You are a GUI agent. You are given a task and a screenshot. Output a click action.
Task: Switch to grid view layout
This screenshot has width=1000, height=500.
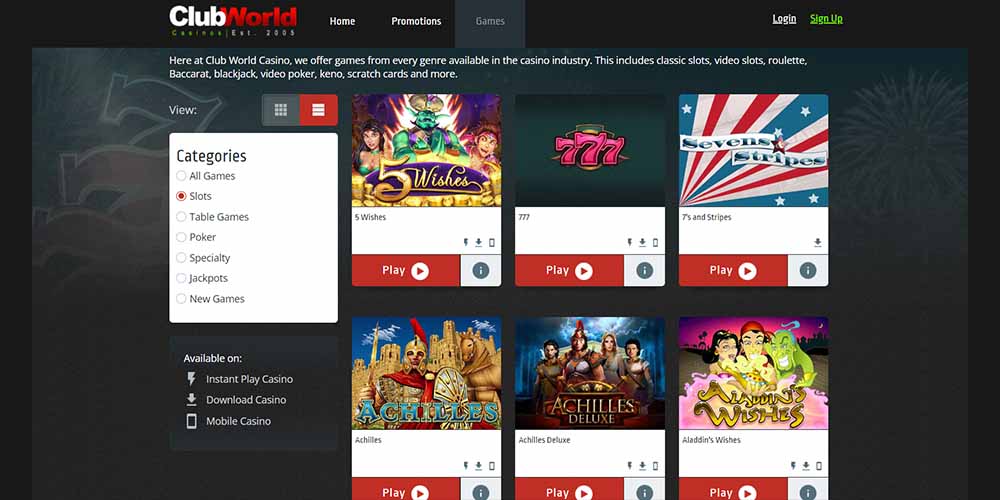(281, 110)
